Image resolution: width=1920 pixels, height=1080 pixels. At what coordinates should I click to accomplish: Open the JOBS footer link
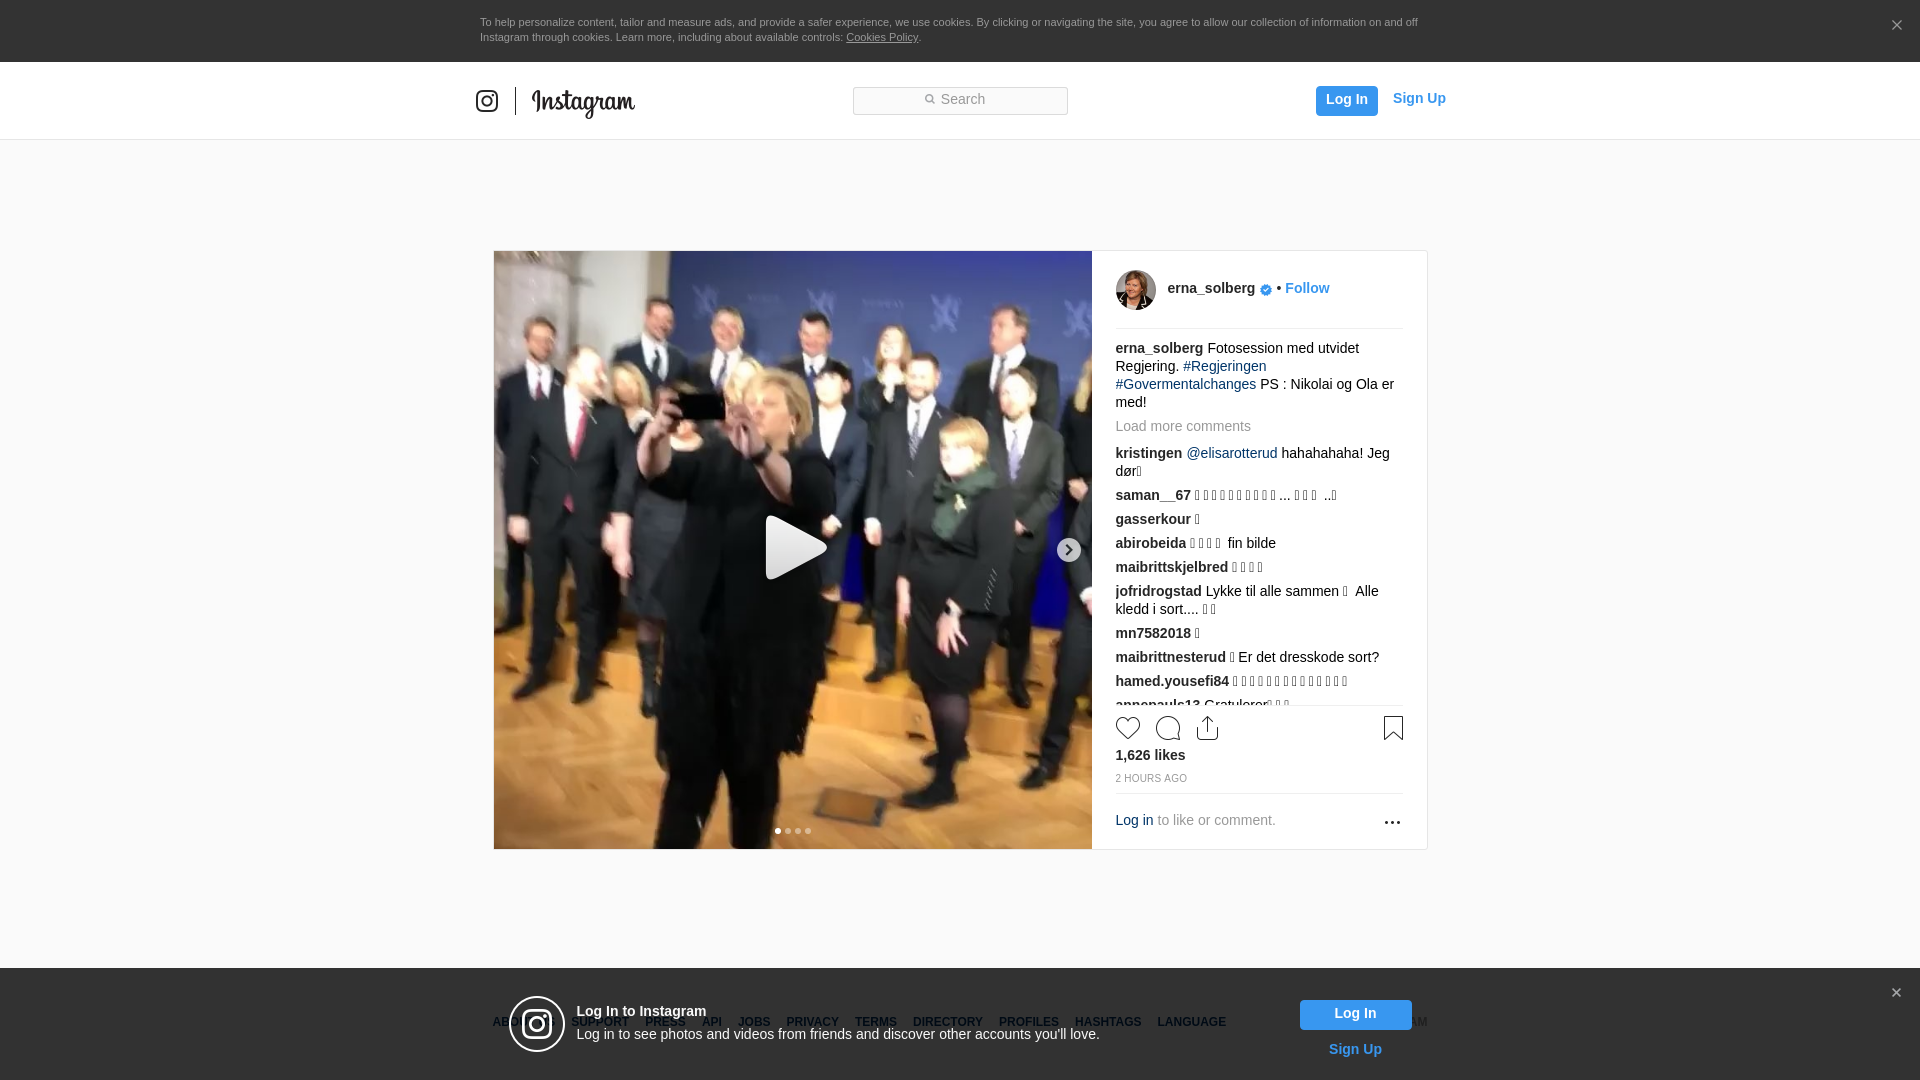tap(754, 1022)
